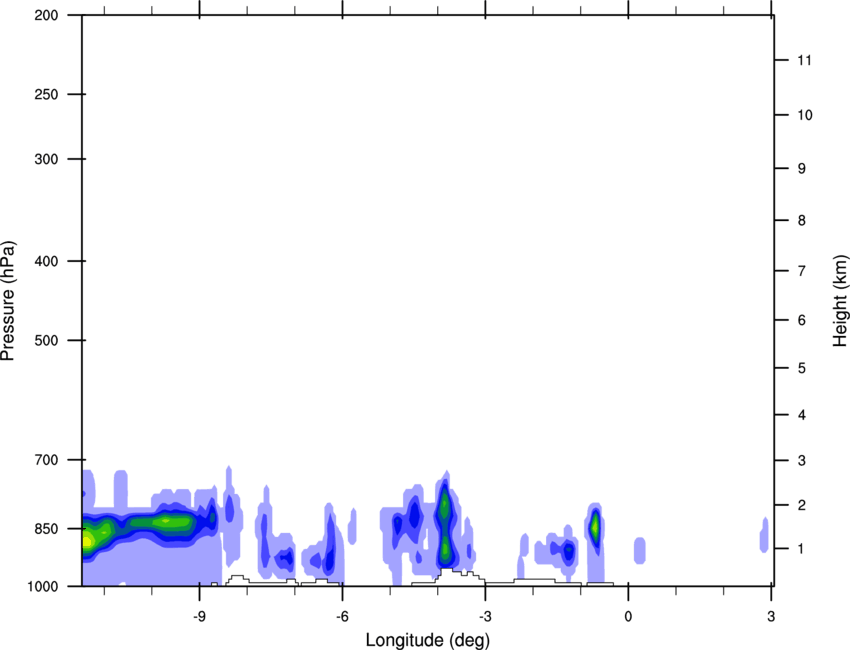Image resolution: width=850 pixels, height=650 pixels.
Task: Click the 'Pressure (hPa)' axis title
Action: click(8, 301)
